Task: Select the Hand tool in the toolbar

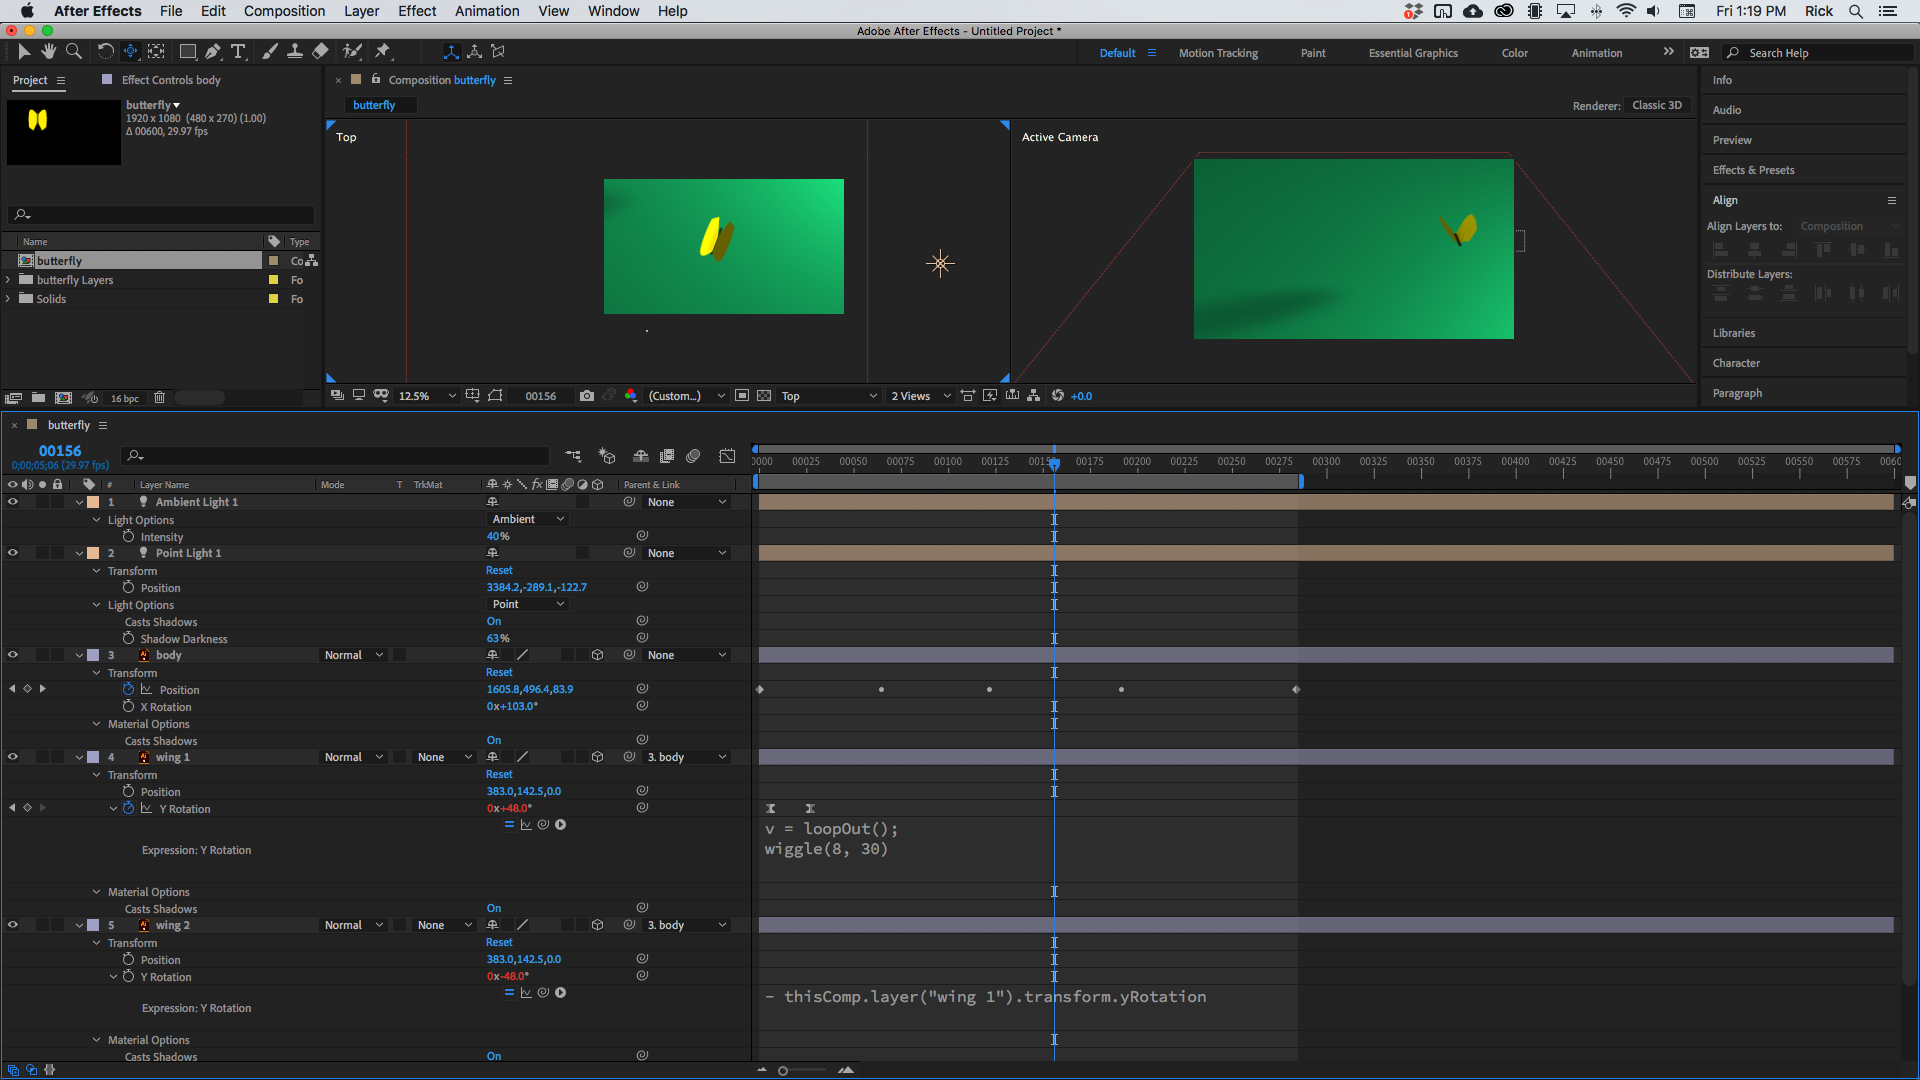Action: click(x=48, y=51)
